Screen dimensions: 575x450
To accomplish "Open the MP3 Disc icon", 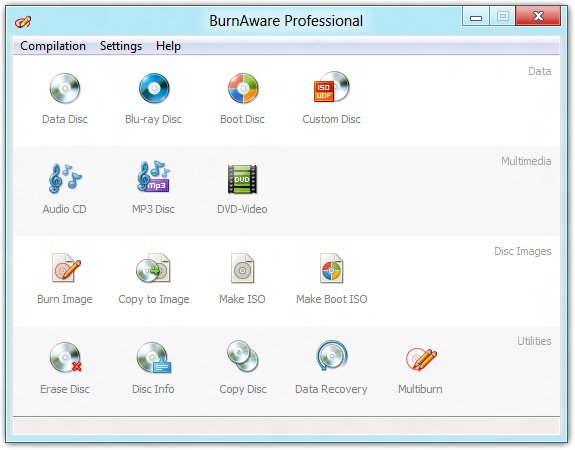I will click(154, 176).
